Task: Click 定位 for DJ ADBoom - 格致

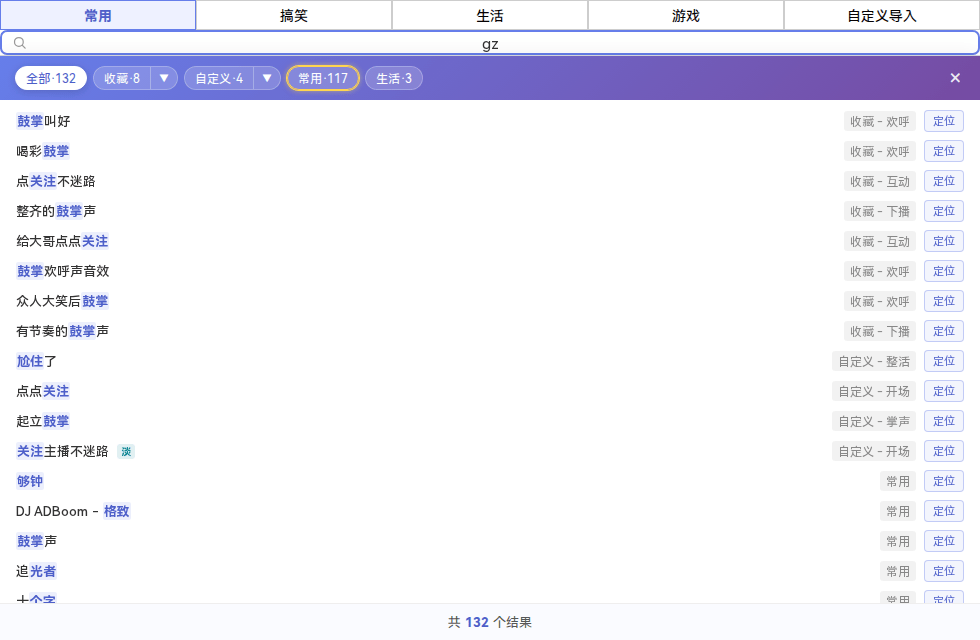Action: tap(944, 511)
